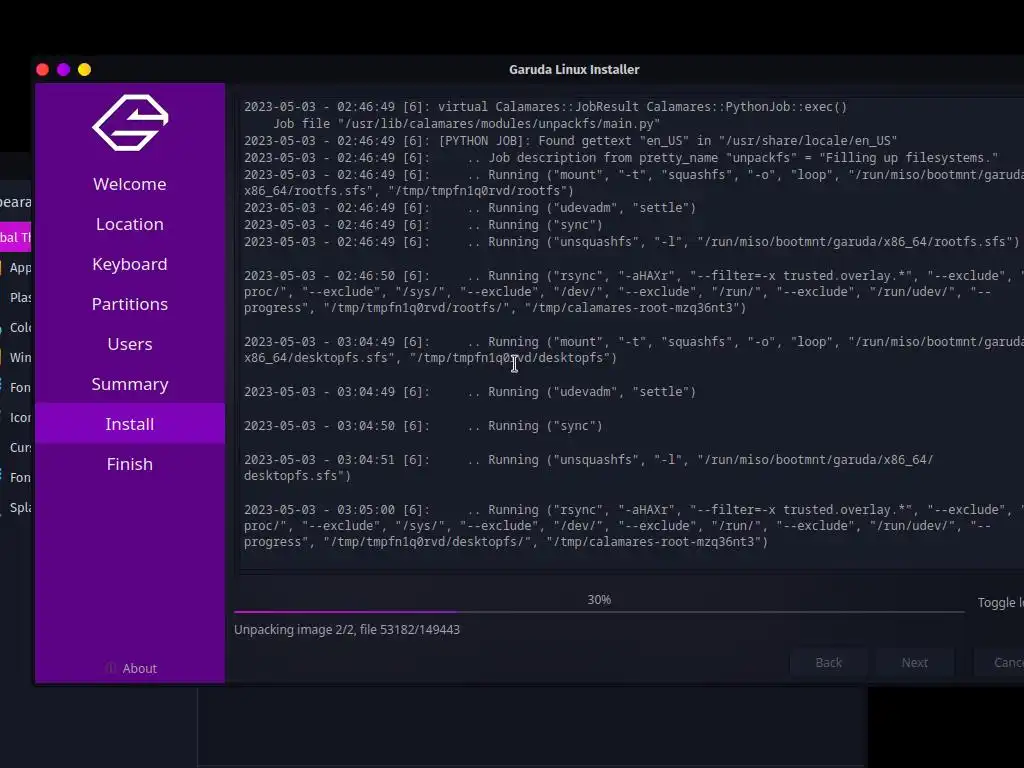Screen dimensions: 1024x768
Task: Click the Finish step in the sidebar
Action: pos(130,464)
